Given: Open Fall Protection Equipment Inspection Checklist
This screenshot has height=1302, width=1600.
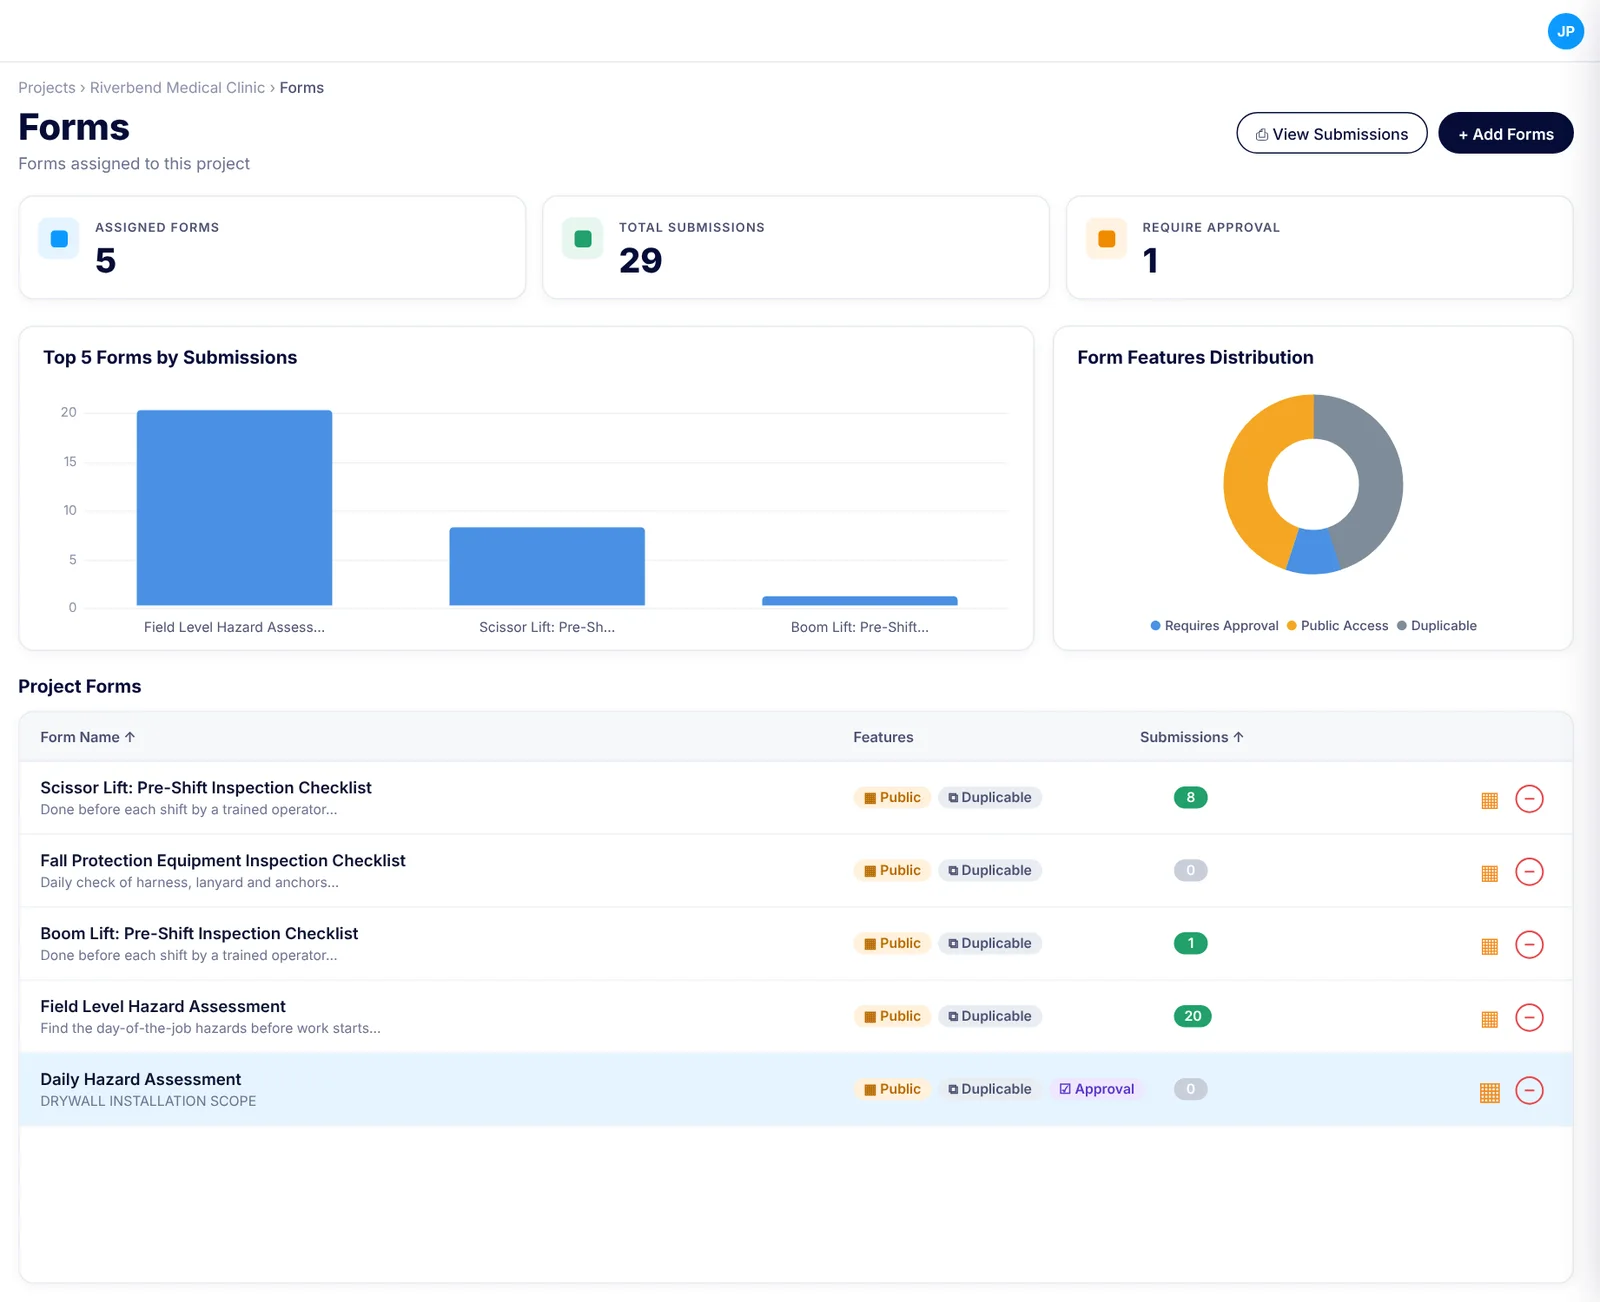Looking at the screenshot, I should tap(223, 860).
